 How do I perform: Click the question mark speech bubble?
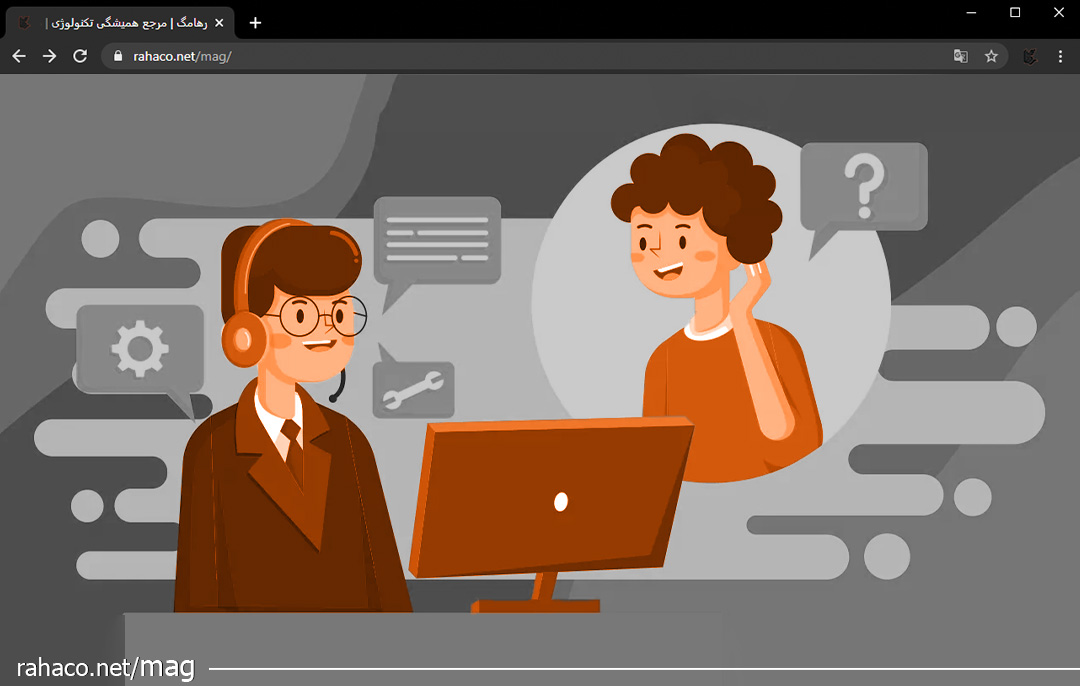pos(864,187)
